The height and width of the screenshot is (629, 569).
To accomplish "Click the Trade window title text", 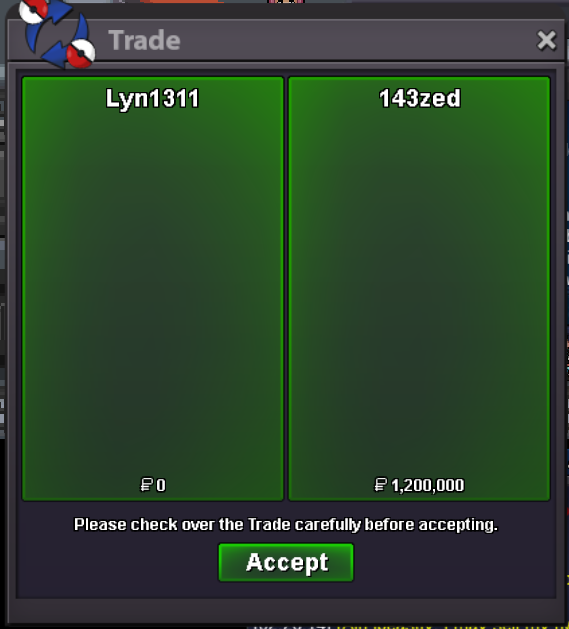I will [144, 40].
